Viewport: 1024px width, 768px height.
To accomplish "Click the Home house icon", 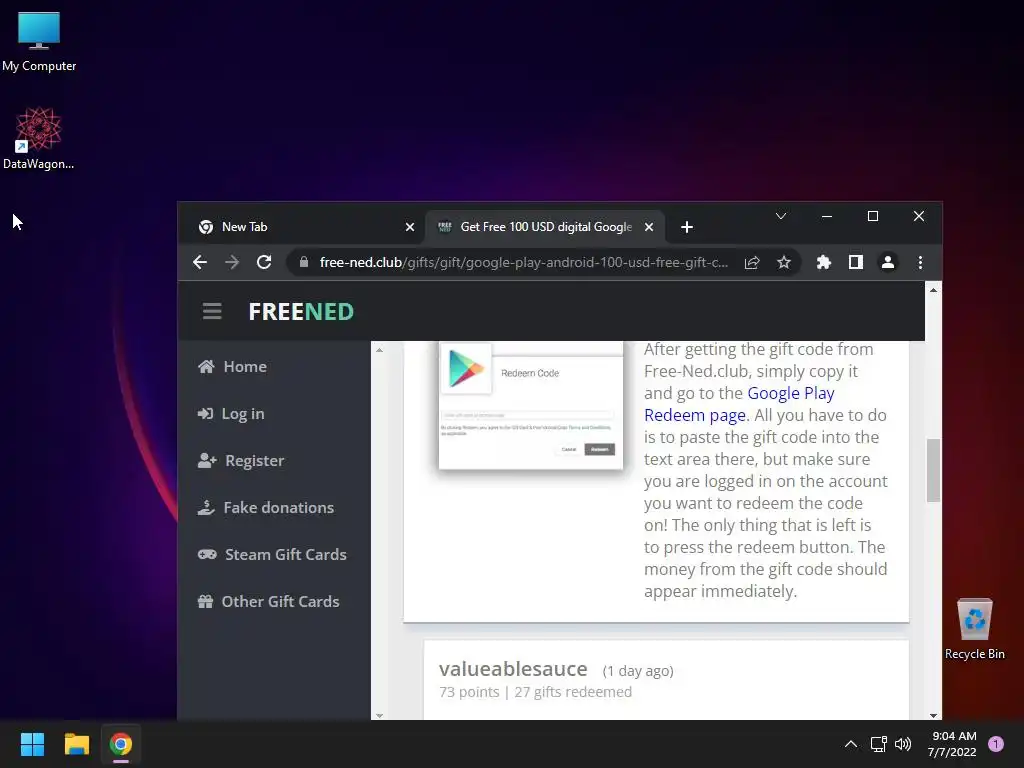I will click(x=206, y=366).
